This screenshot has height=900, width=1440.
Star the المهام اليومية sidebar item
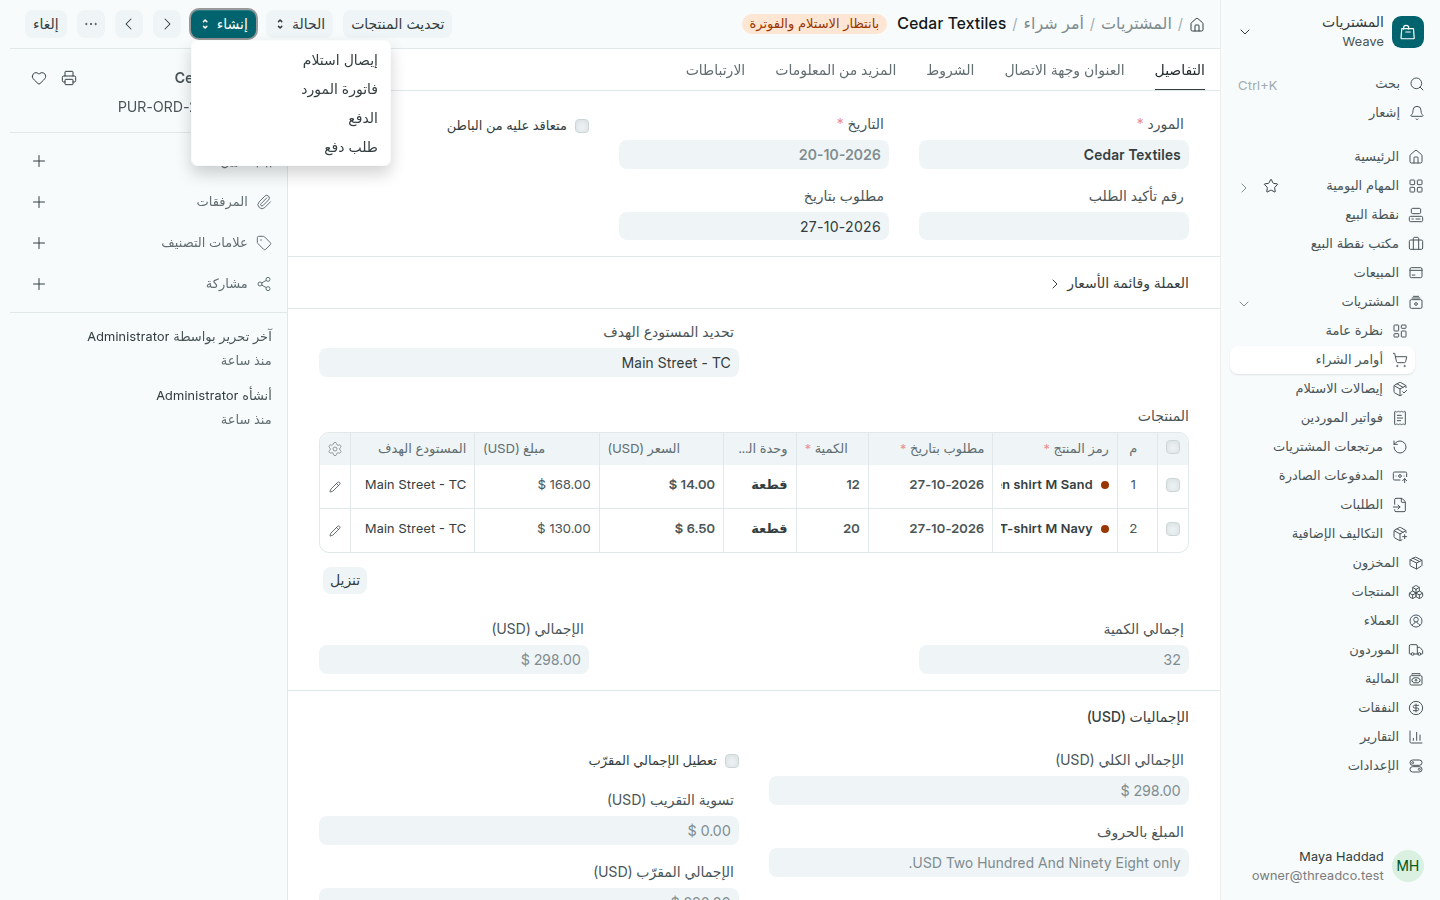click(1271, 186)
